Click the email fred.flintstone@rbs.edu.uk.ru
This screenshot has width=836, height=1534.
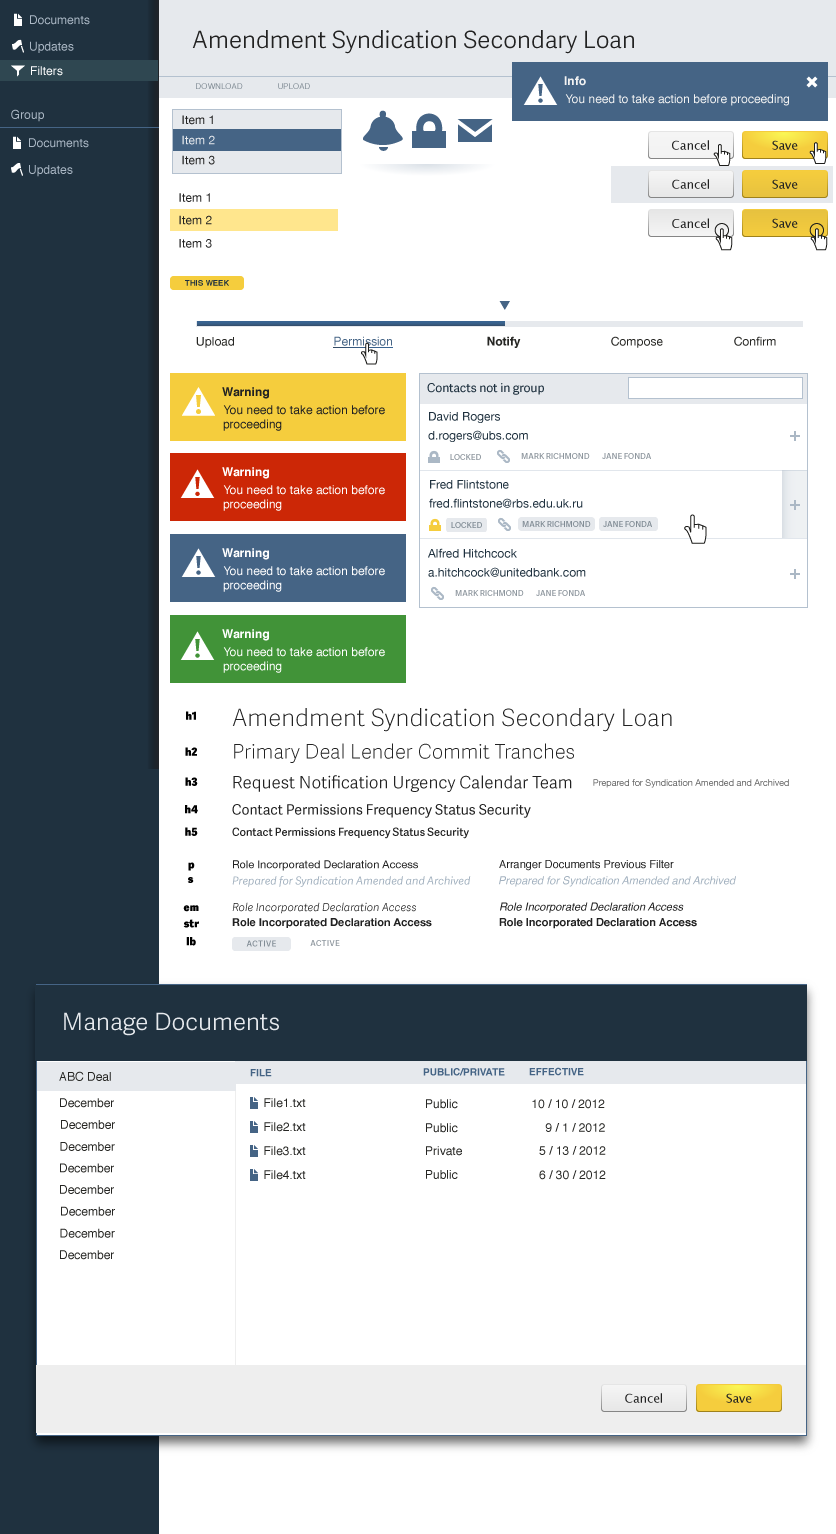click(x=506, y=504)
